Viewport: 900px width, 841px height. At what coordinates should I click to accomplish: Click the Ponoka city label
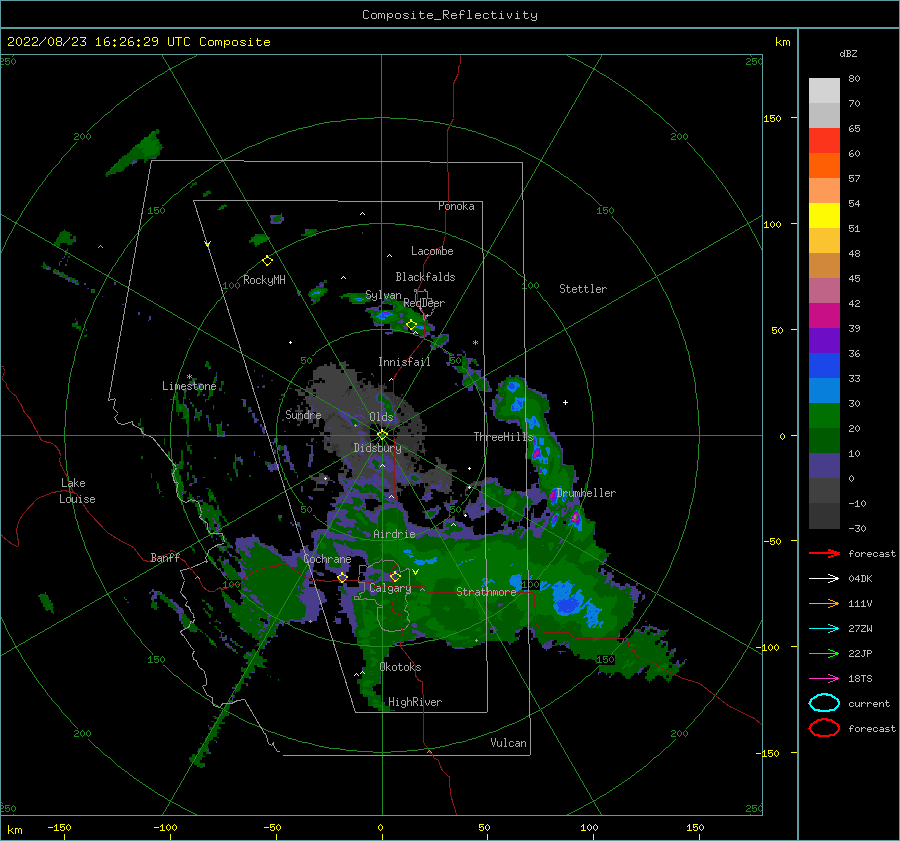[456, 206]
